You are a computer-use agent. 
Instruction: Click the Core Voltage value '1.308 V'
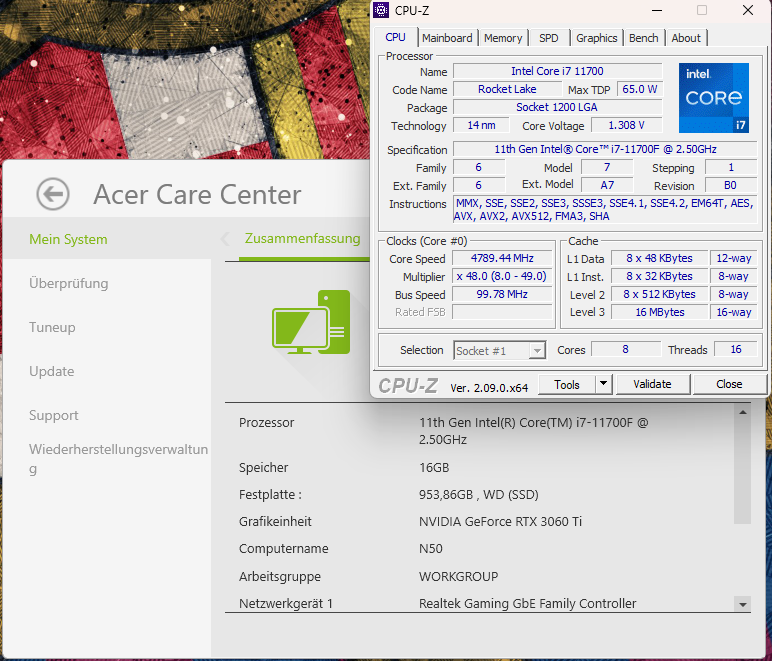(x=626, y=126)
